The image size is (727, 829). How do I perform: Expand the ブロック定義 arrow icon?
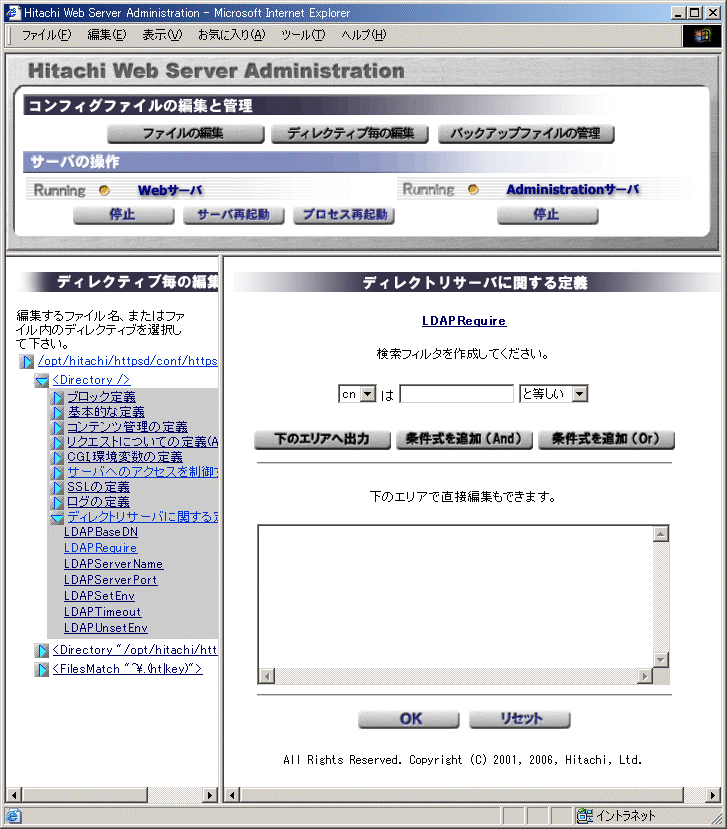(57, 398)
